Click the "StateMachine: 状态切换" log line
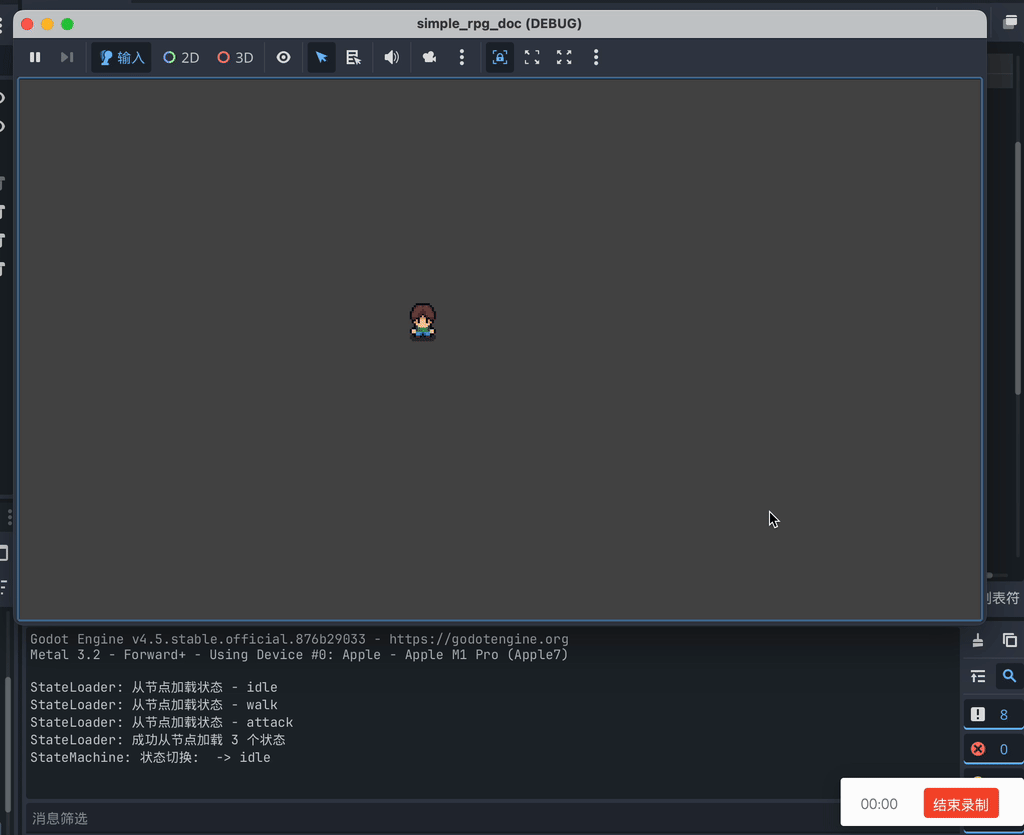Viewport: 1024px width, 835px height. [150, 758]
